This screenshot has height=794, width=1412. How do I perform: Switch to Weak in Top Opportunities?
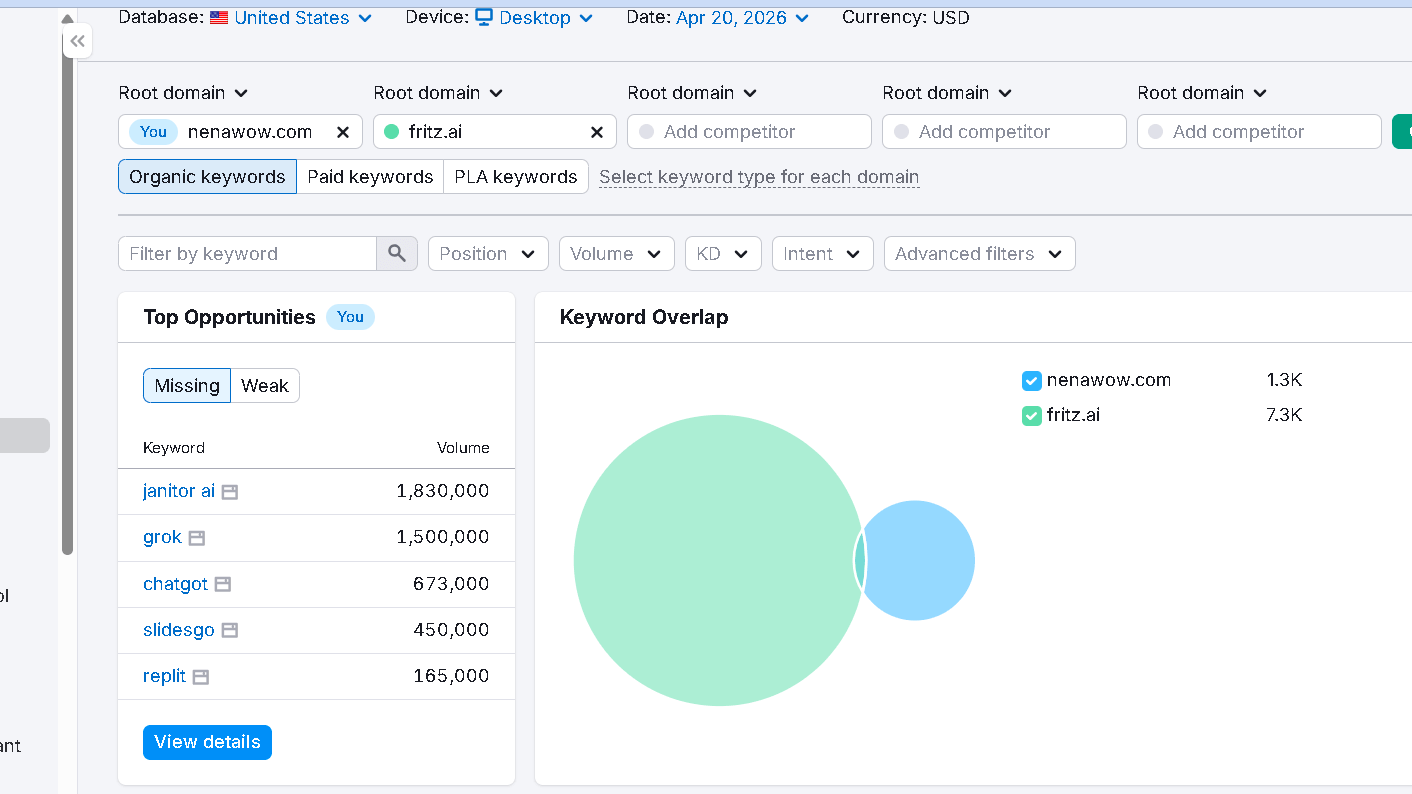point(264,385)
